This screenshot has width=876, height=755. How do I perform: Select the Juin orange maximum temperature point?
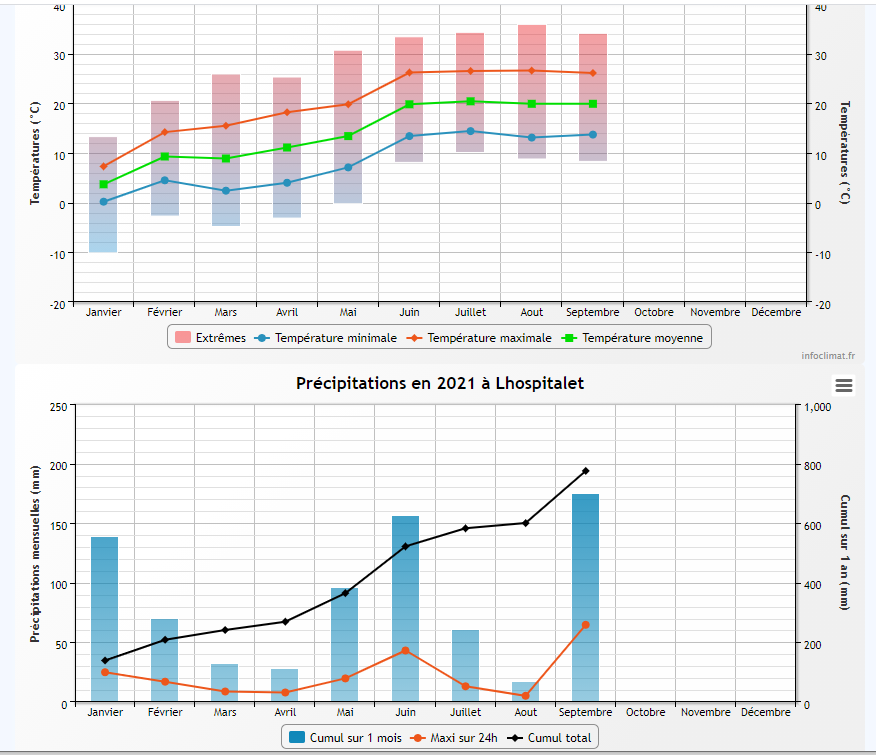(409, 73)
